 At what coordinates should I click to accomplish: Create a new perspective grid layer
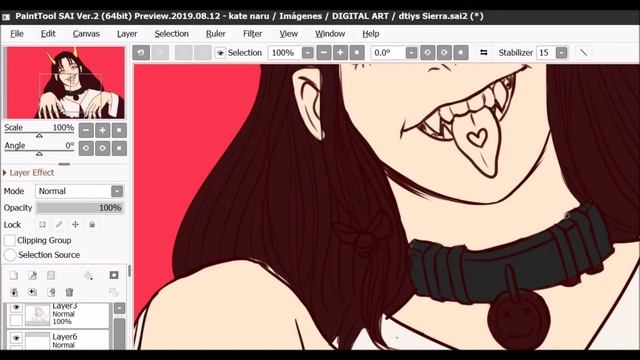pos(51,275)
